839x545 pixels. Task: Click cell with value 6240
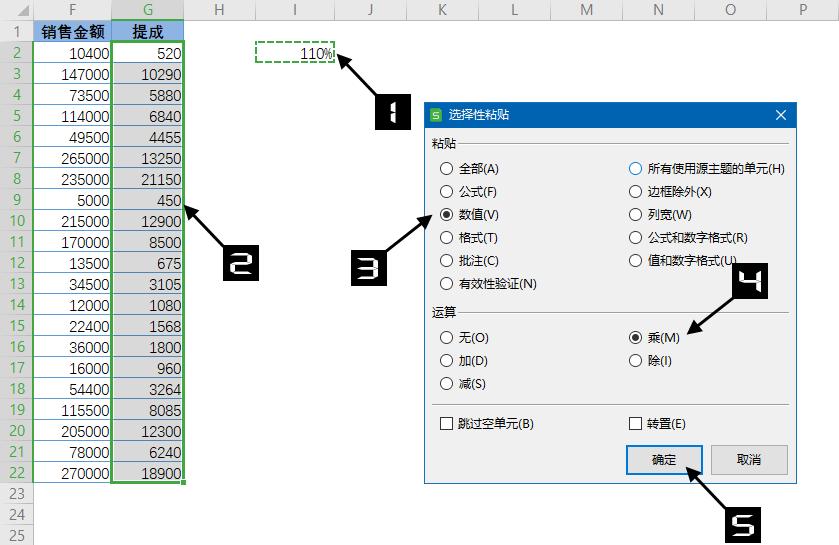148,452
